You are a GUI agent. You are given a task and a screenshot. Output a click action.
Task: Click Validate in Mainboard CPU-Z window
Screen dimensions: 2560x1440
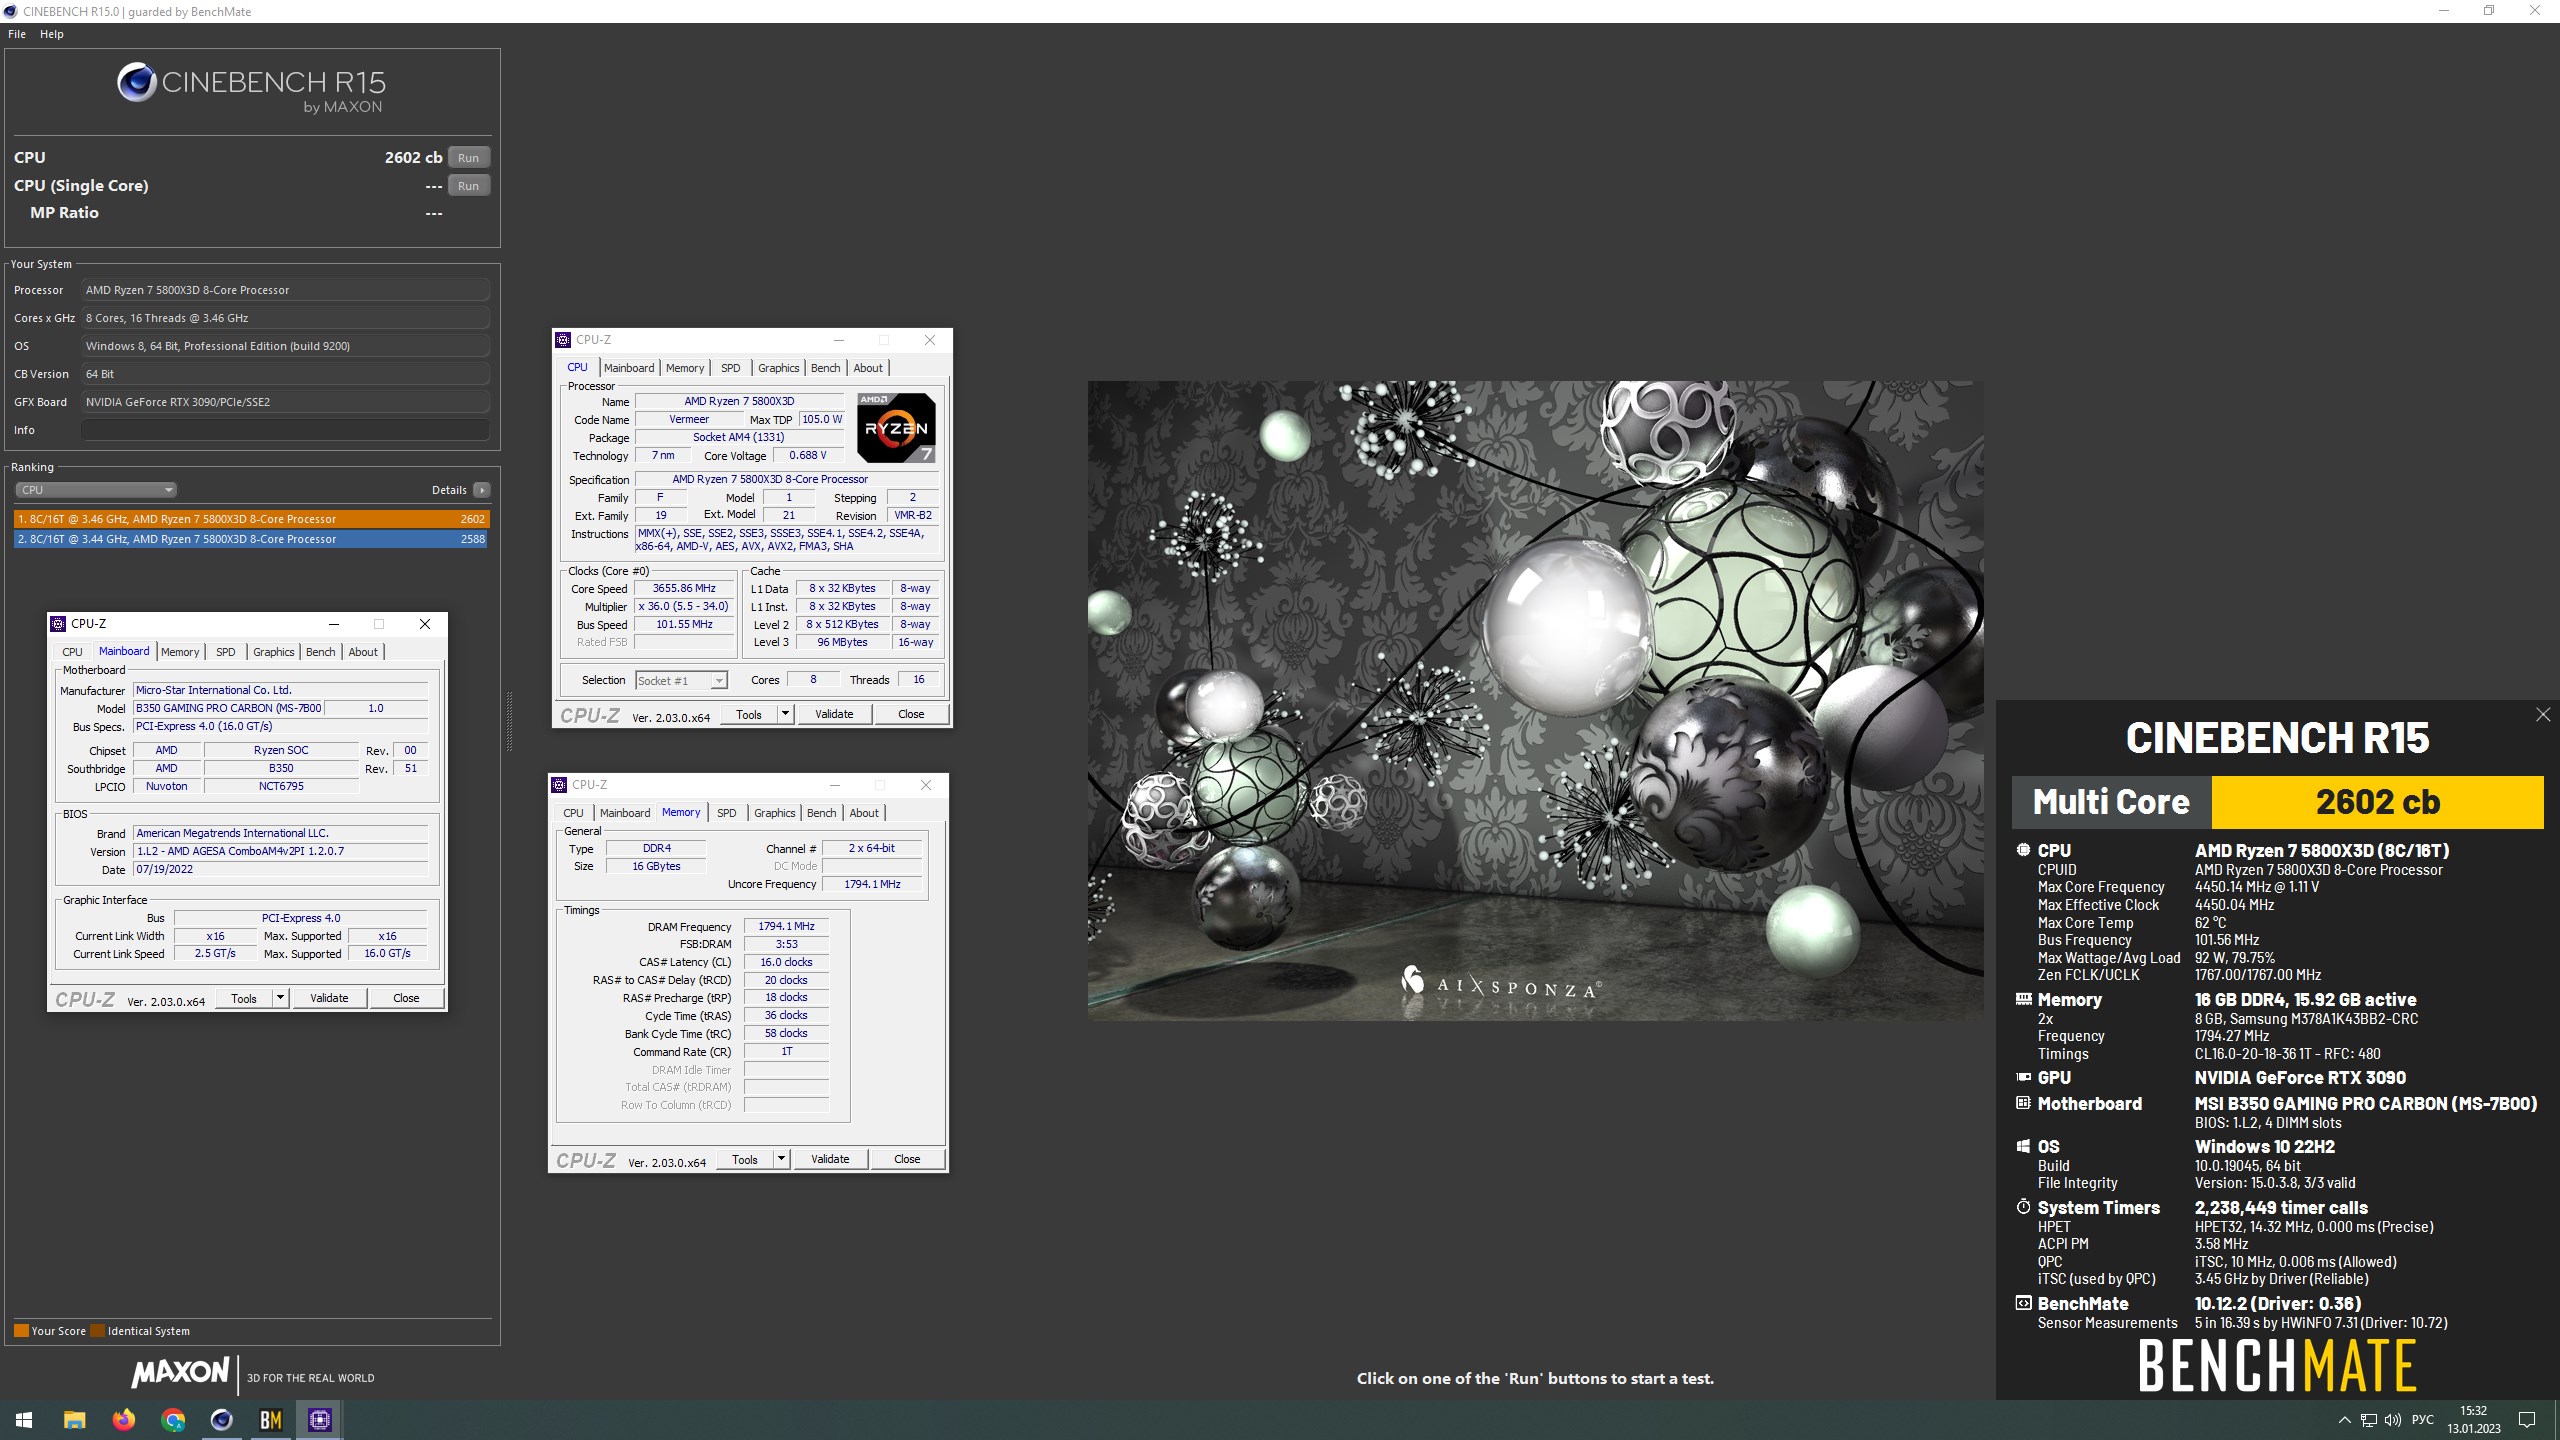point(329,998)
